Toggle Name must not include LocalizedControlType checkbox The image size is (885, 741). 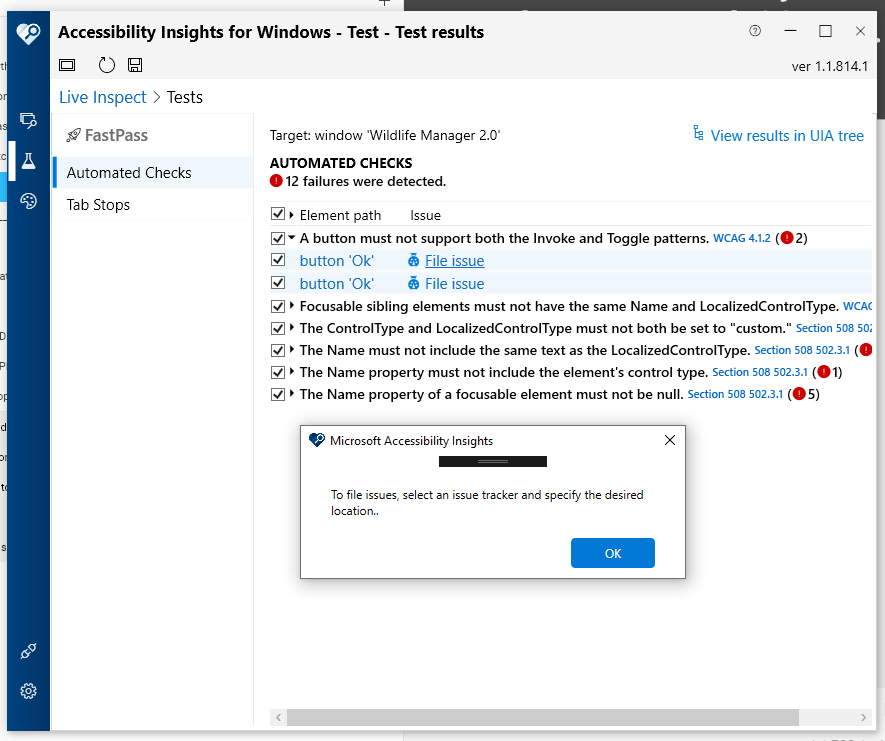(x=277, y=350)
